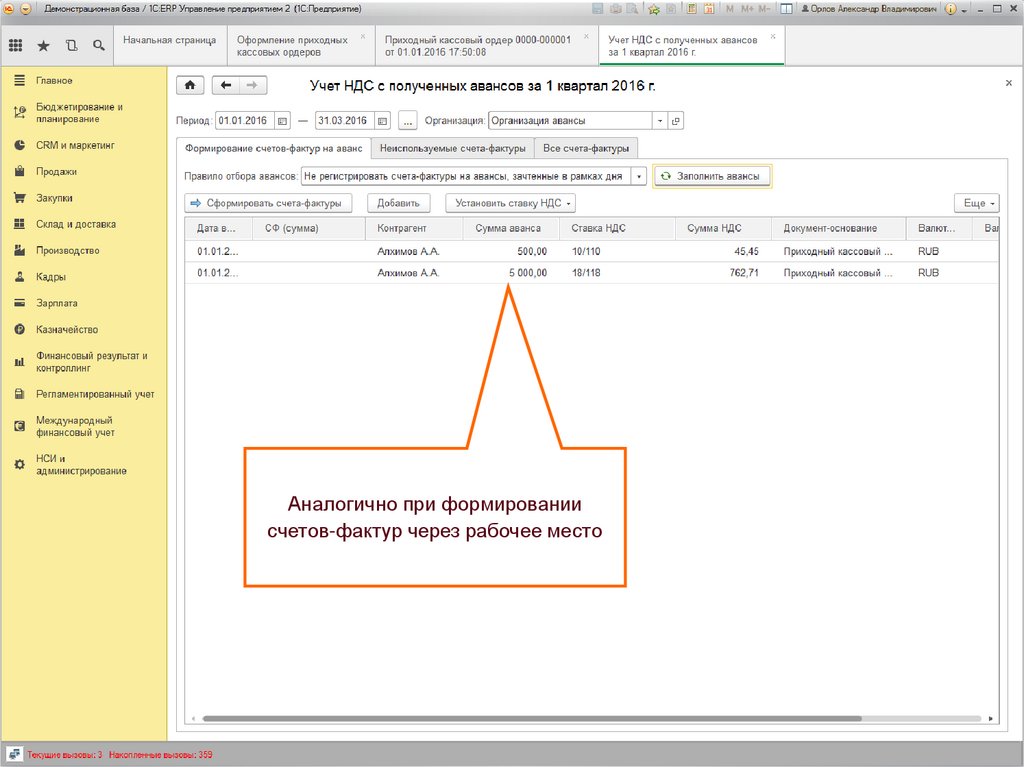Image resolution: width=1024 pixels, height=767 pixels.
Task: Expand the advance selection rule dropdown
Action: [x=639, y=176]
